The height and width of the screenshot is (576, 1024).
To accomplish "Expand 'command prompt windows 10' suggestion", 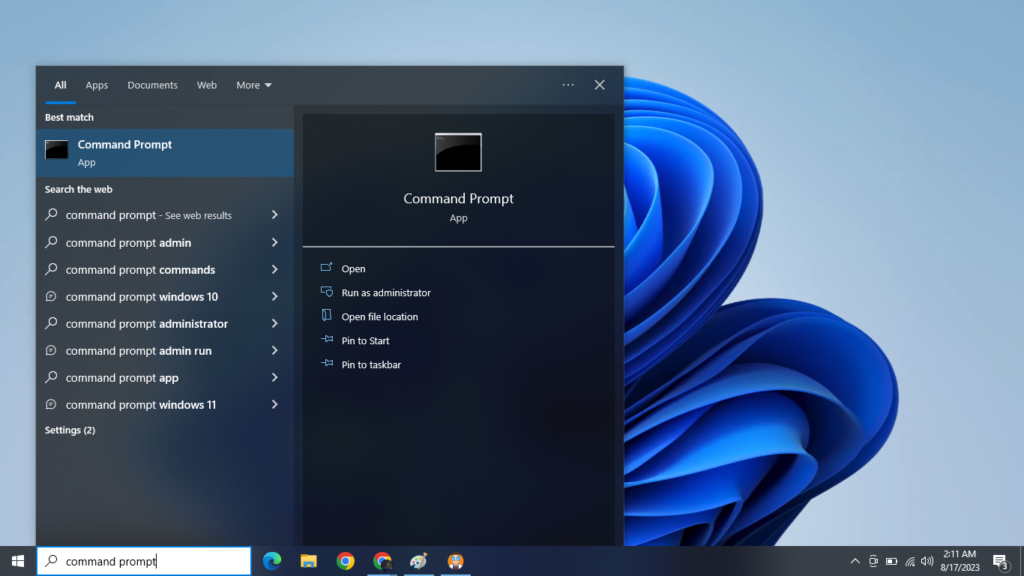I will tap(277, 296).
